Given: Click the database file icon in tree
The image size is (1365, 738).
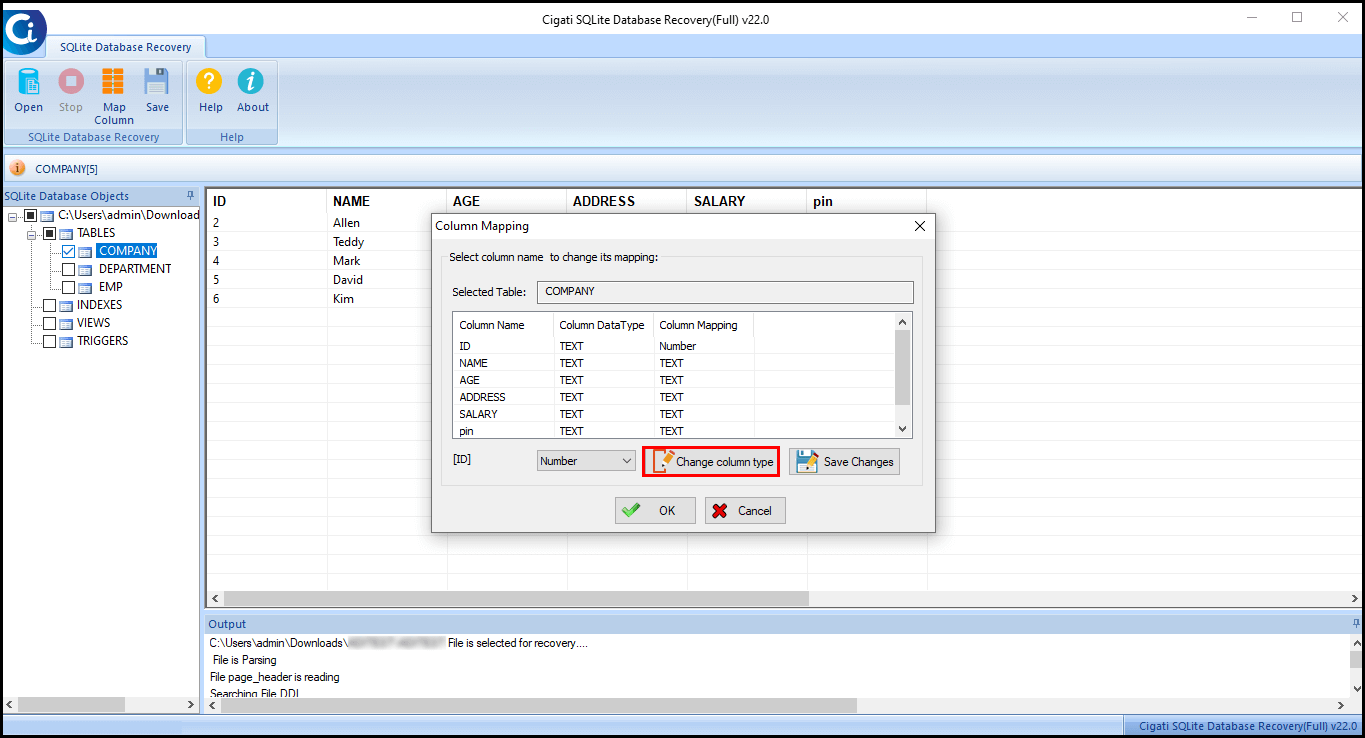Looking at the screenshot, I should click(47, 215).
